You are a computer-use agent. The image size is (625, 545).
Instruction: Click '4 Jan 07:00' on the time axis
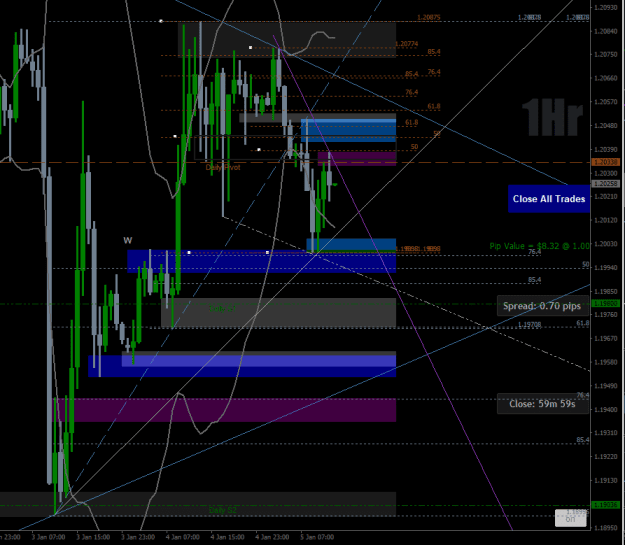183,537
